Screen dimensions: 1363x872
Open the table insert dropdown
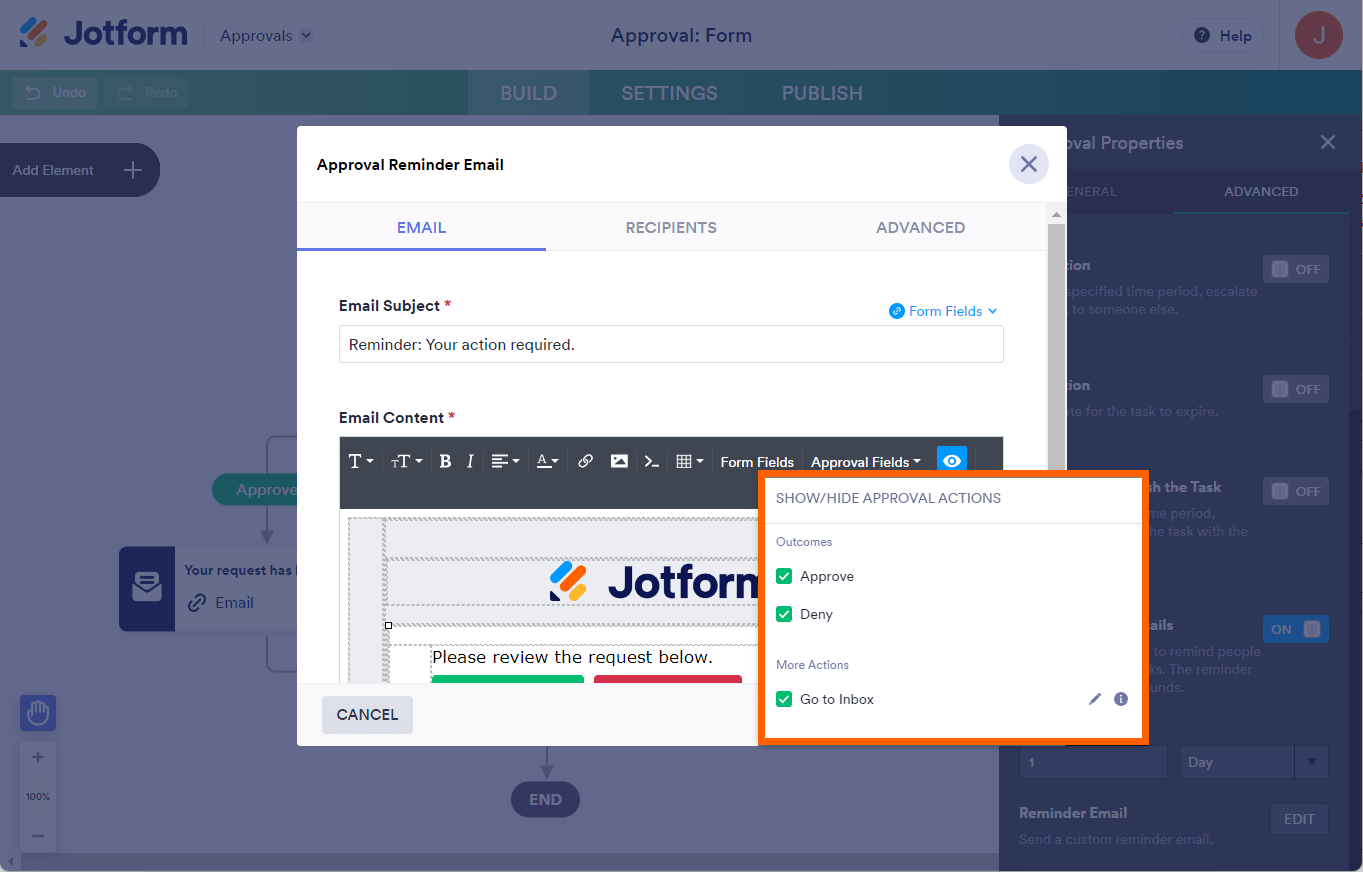pos(690,461)
